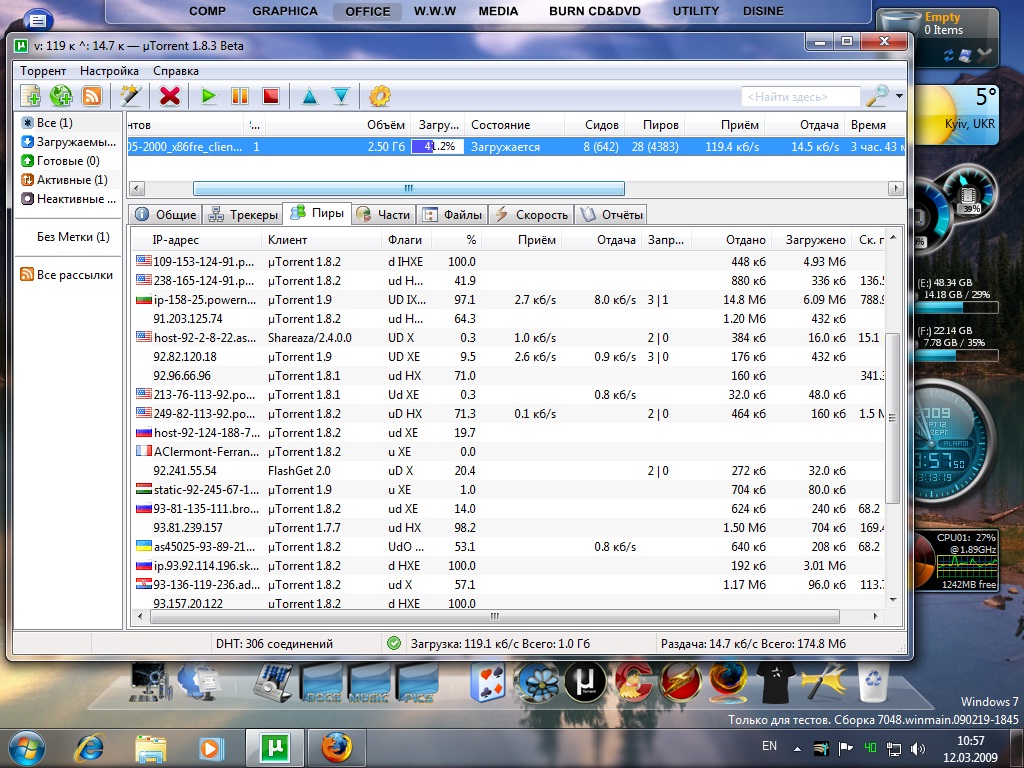Click the peers list vertical scrollbar thumb

click(892, 418)
